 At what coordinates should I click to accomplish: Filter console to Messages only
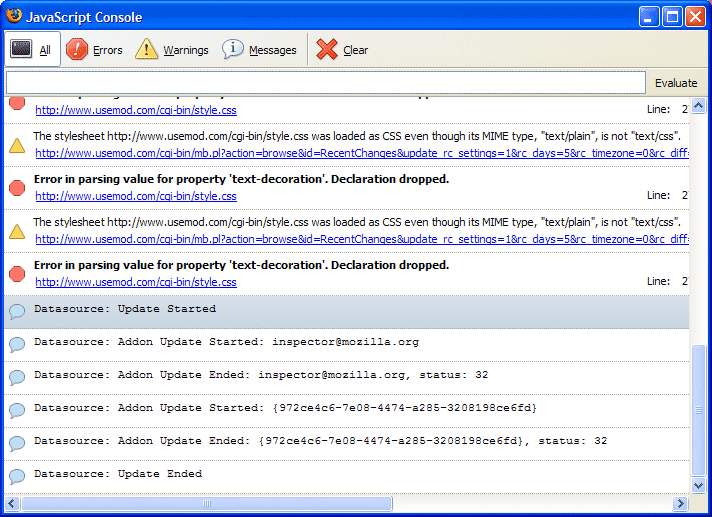tap(259, 49)
